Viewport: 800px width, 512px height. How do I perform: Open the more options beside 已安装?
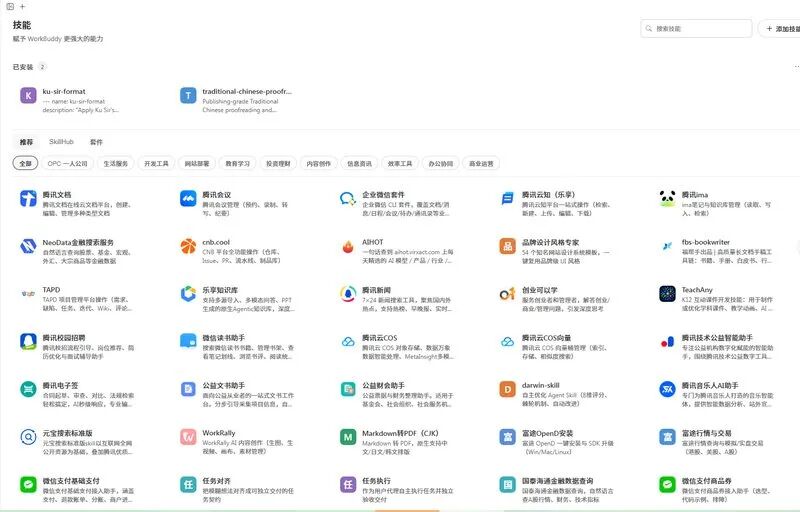pos(796,67)
